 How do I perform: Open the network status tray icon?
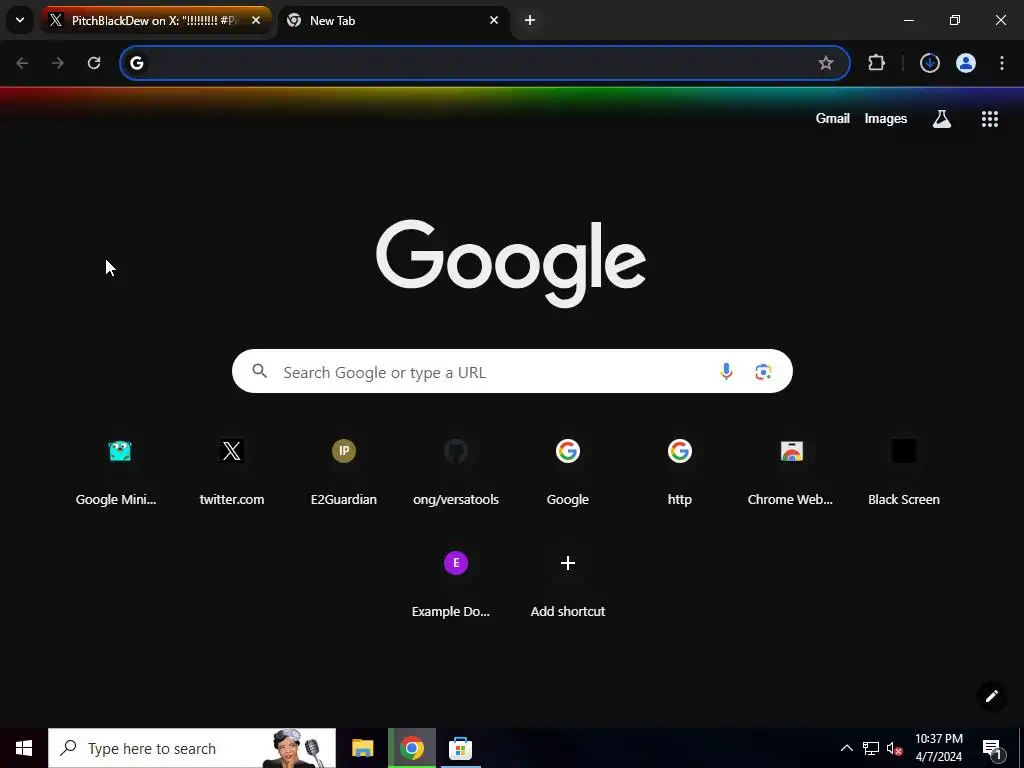point(871,748)
